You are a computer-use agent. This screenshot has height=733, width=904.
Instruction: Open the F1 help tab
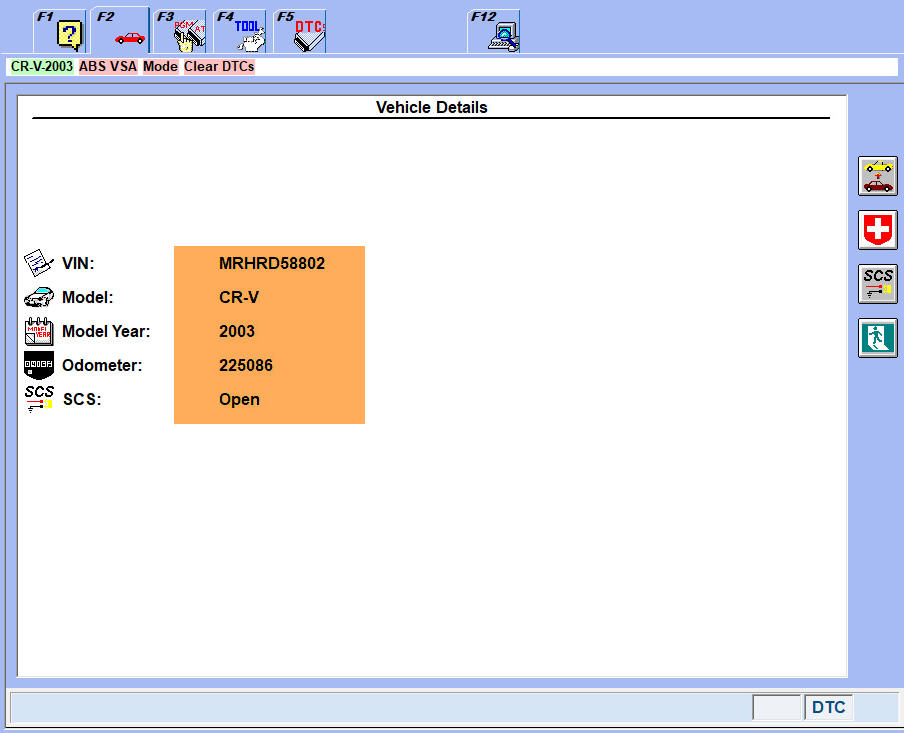pos(60,32)
